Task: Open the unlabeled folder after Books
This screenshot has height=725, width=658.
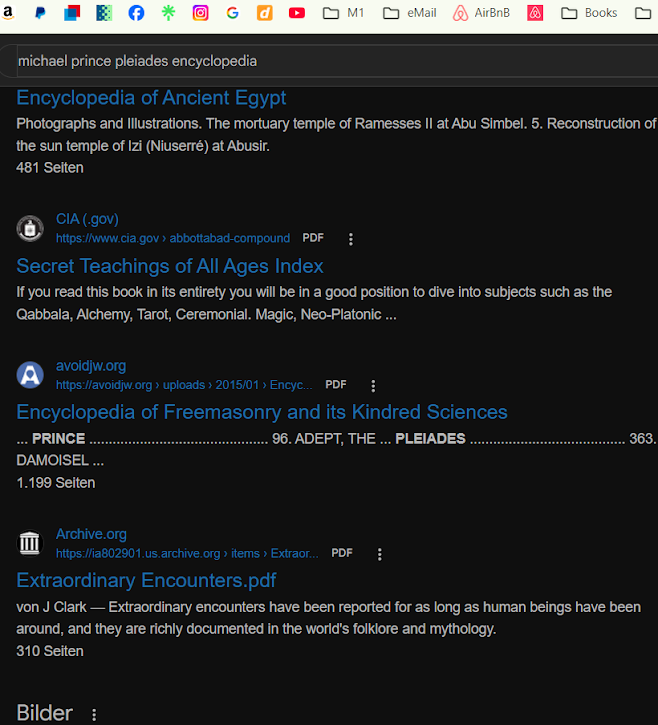Action: tap(643, 12)
